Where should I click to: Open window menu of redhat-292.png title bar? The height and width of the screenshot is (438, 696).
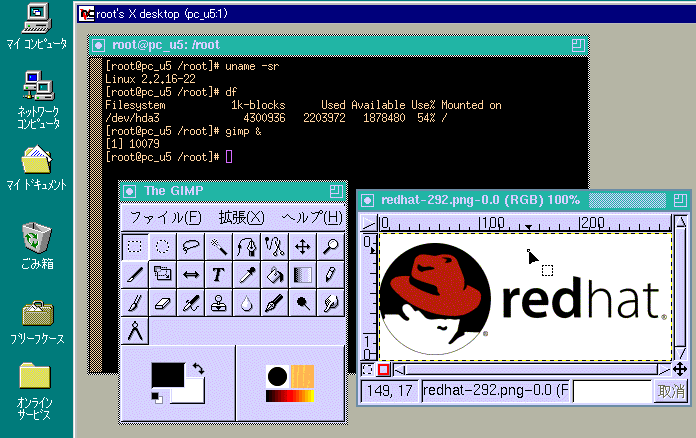coord(367,201)
